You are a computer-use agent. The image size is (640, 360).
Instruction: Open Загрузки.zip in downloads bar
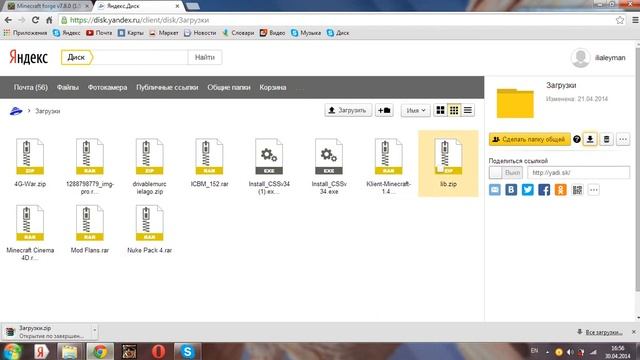point(47,332)
